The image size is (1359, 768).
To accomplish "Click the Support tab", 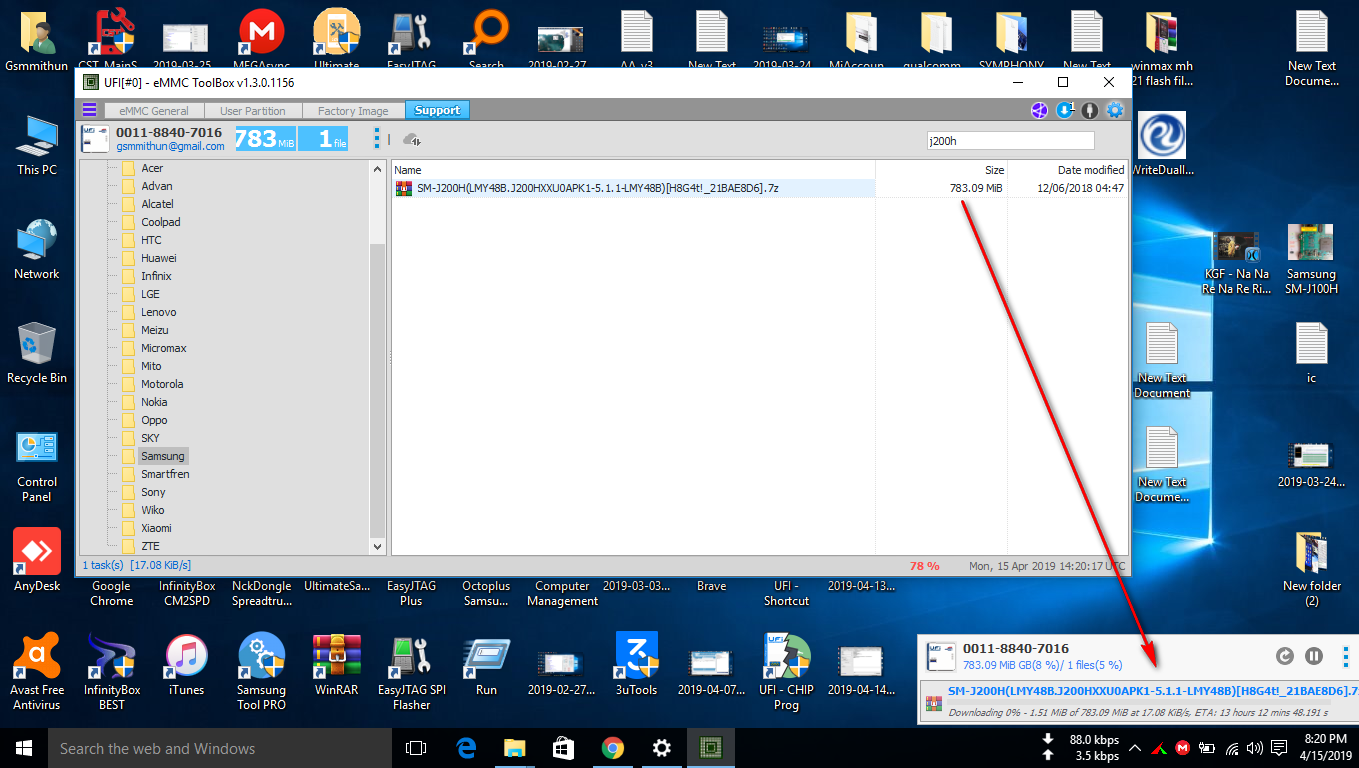I will [x=437, y=111].
